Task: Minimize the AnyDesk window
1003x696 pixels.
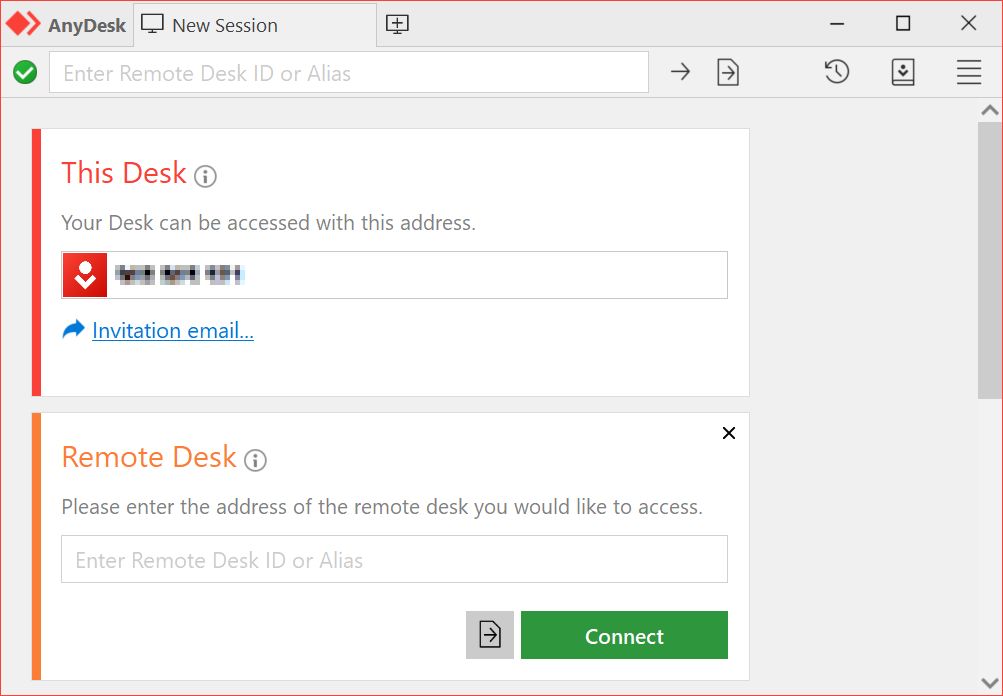Action: [837, 24]
